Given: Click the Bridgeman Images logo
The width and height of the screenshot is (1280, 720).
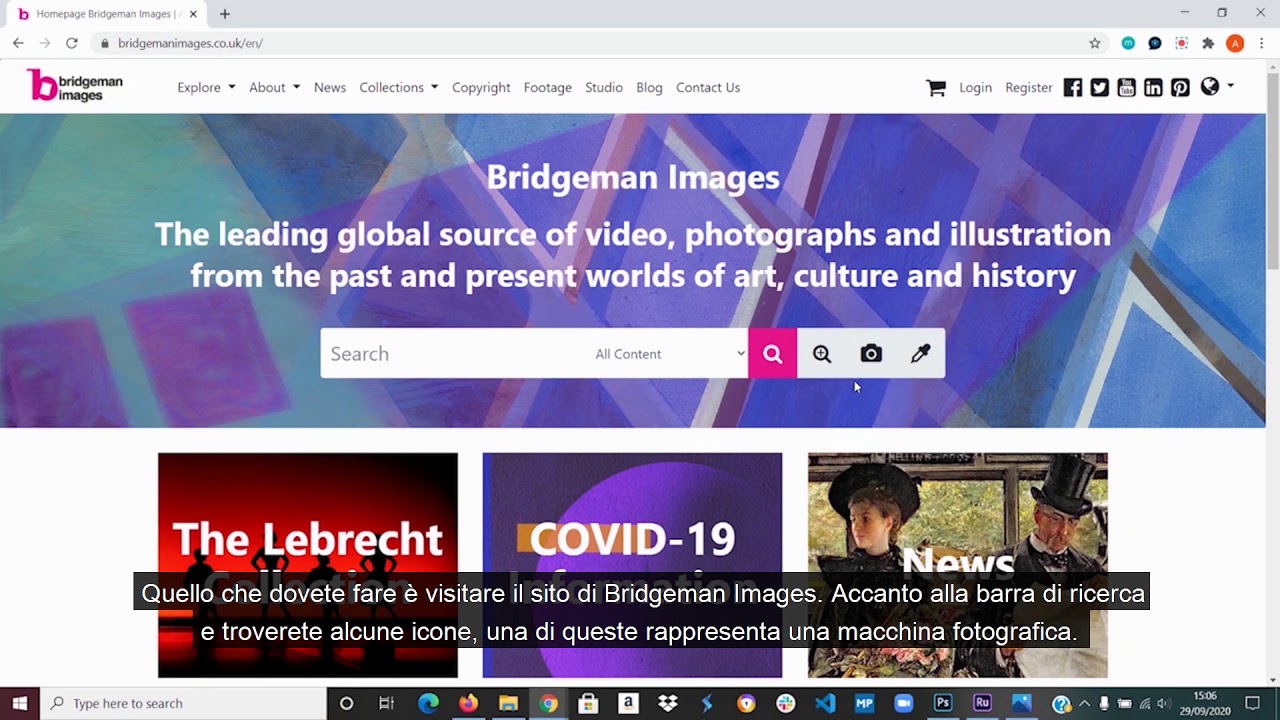Looking at the screenshot, I should click(75, 86).
